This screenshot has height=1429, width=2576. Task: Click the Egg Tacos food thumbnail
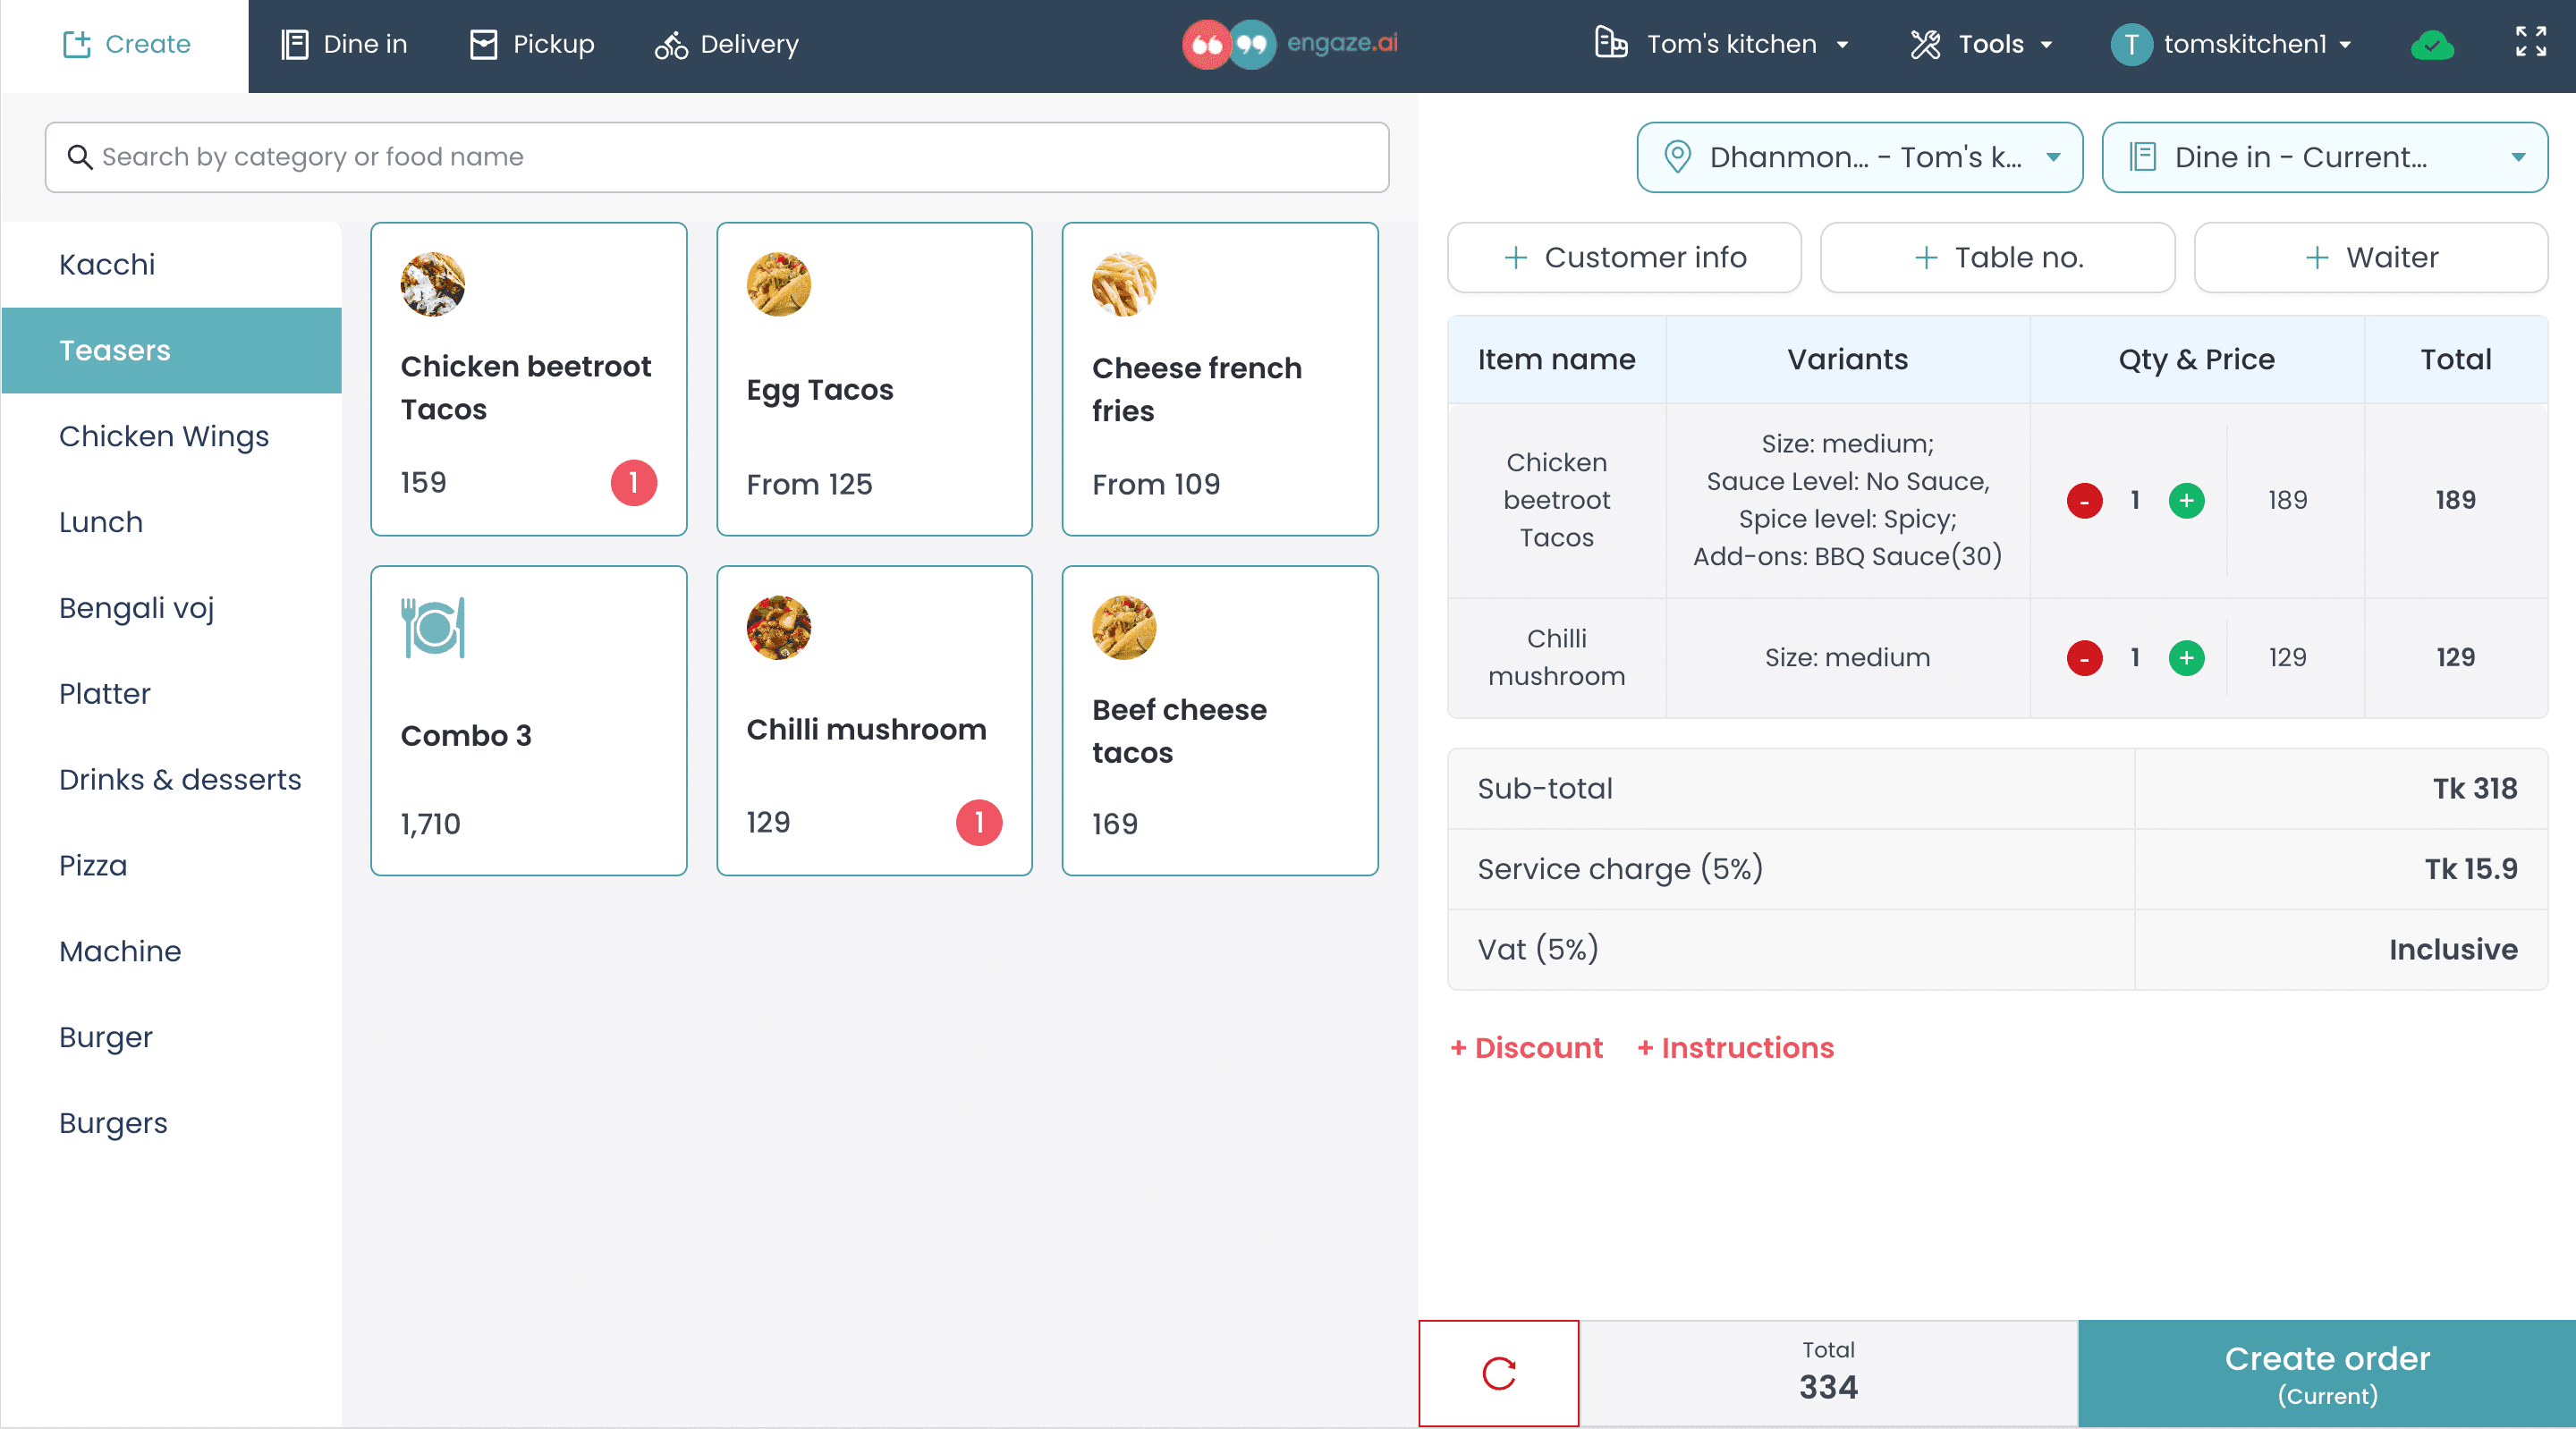[x=778, y=284]
